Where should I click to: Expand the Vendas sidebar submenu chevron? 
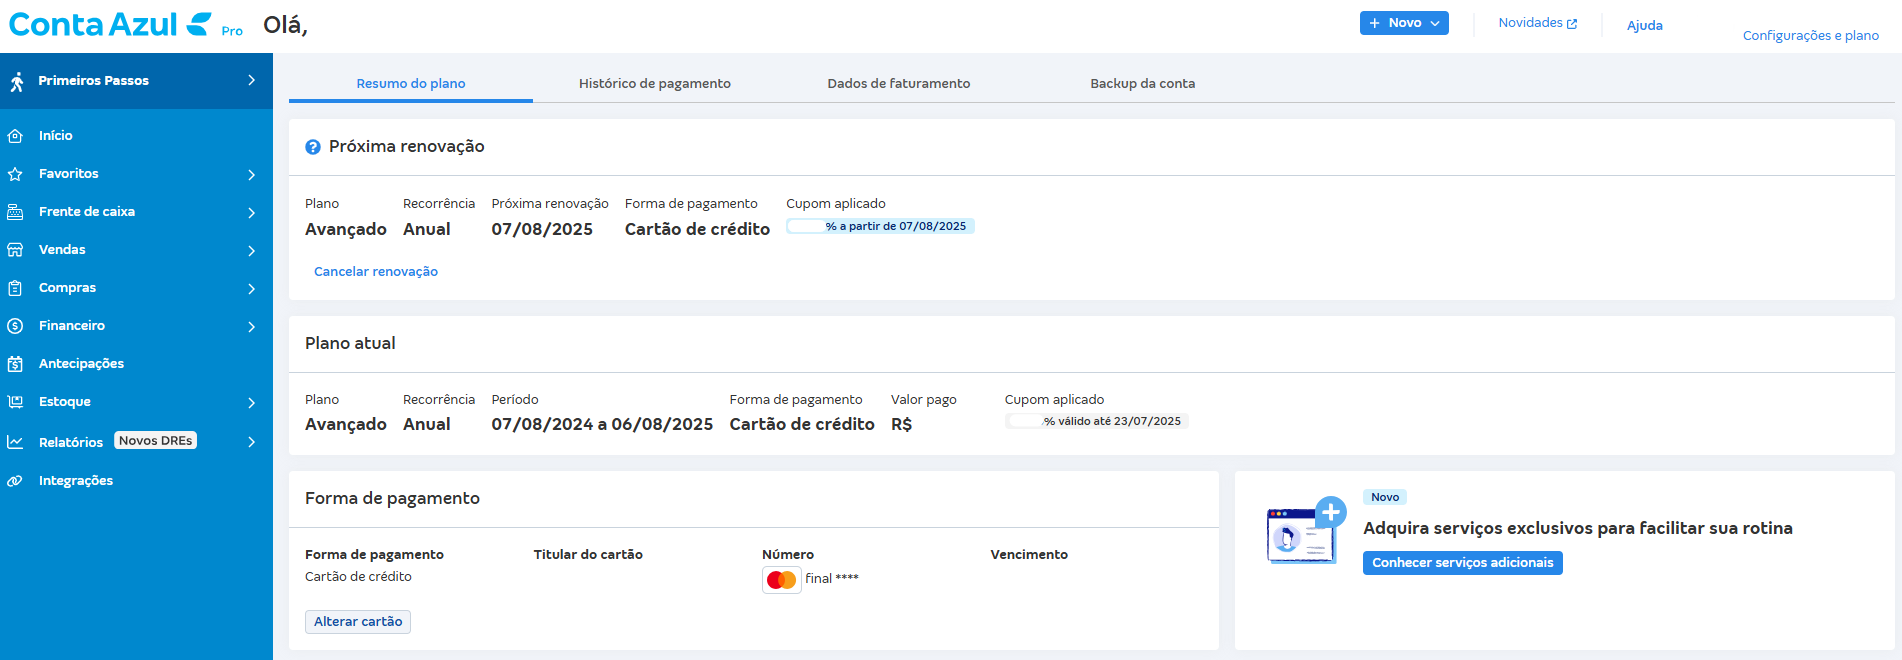251,251
